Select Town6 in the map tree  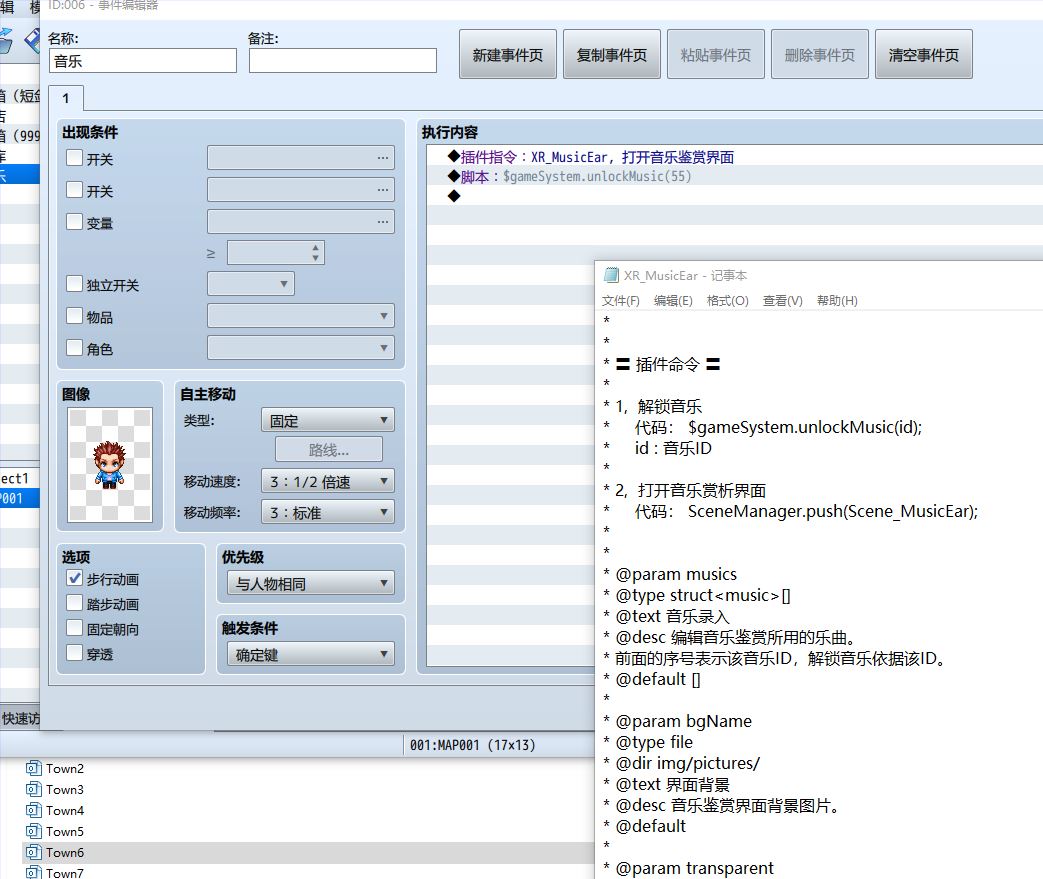(65, 852)
